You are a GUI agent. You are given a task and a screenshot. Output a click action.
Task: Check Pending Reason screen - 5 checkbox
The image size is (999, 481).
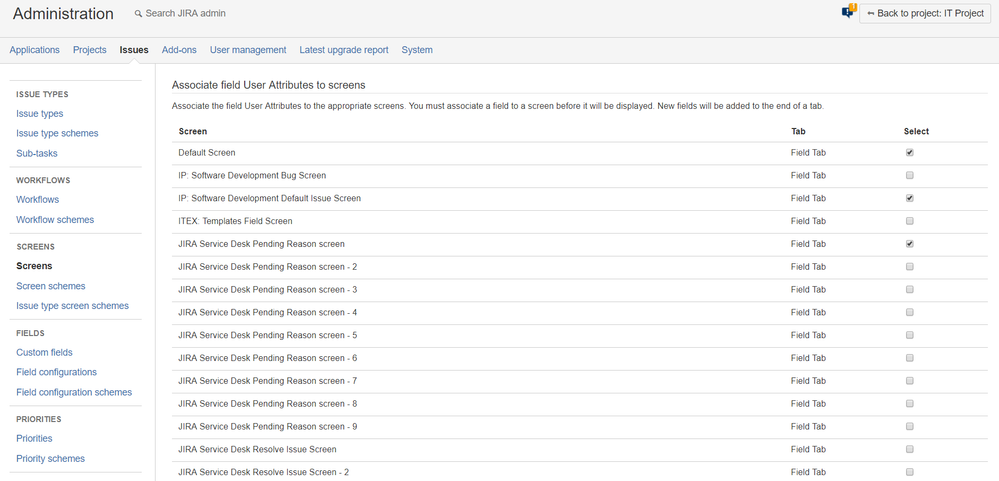pyautogui.click(x=910, y=335)
